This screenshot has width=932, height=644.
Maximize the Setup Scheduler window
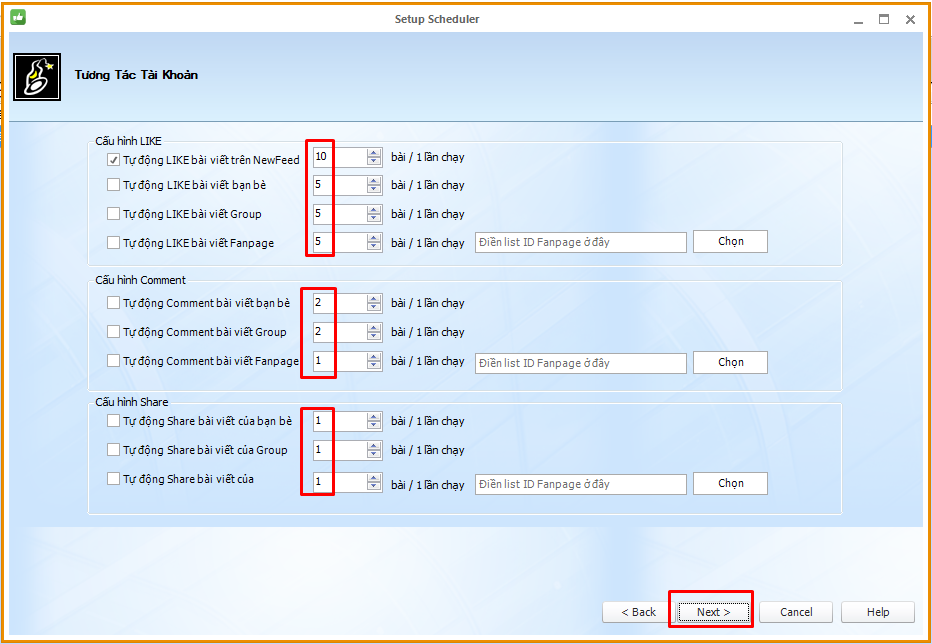[x=884, y=19]
